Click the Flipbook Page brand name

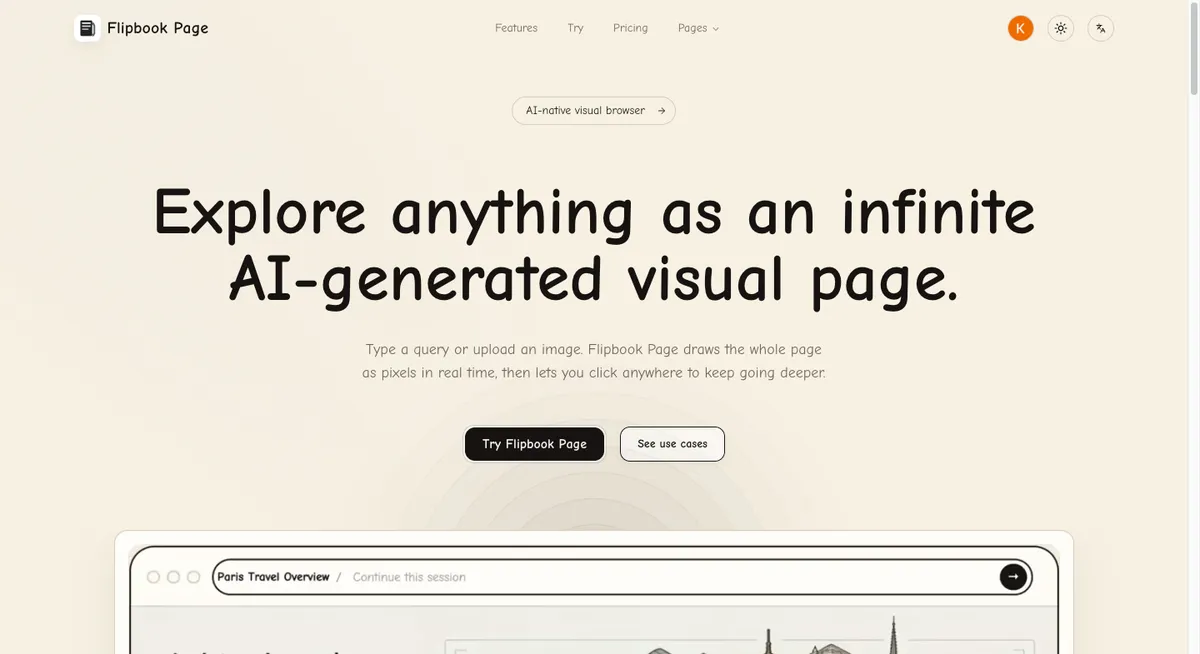pos(158,28)
